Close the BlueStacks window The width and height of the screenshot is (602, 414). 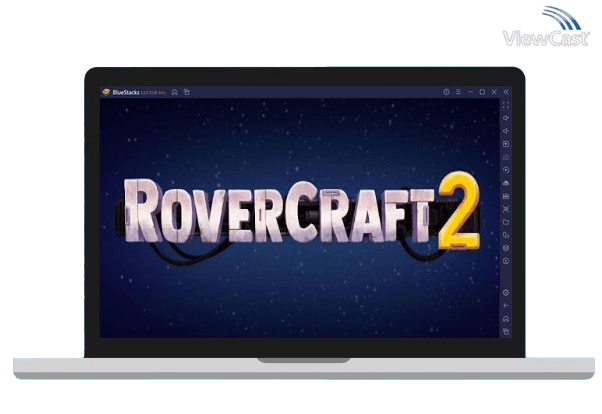click(x=494, y=92)
